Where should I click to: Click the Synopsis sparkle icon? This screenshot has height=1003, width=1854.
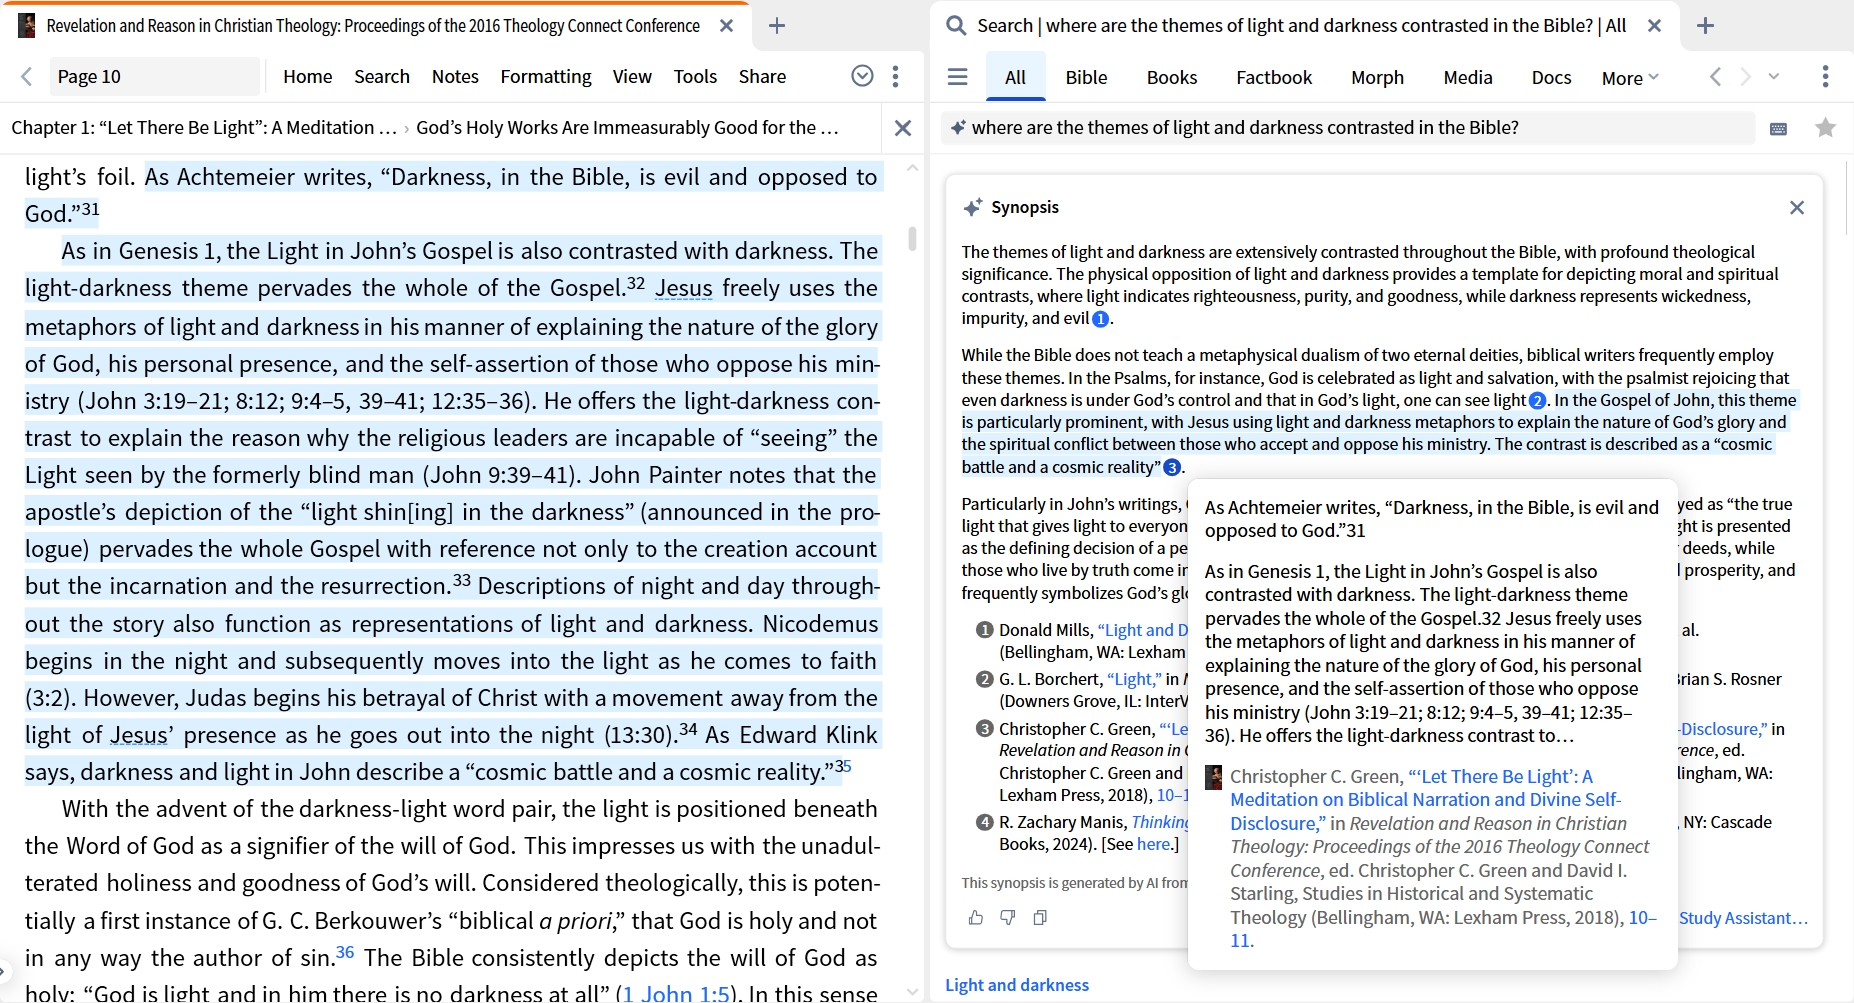click(x=972, y=207)
